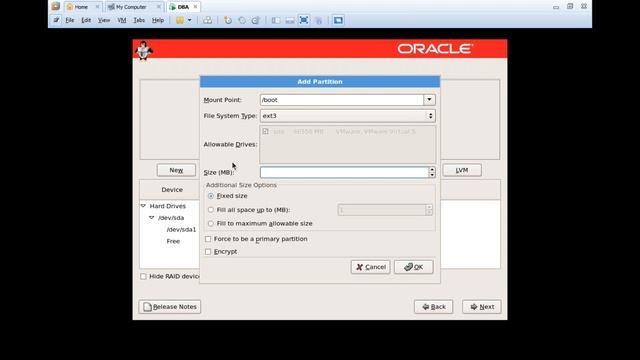Image resolution: width=640 pixels, height=360 pixels.
Task: Select the Free space row
Action: tap(173, 241)
